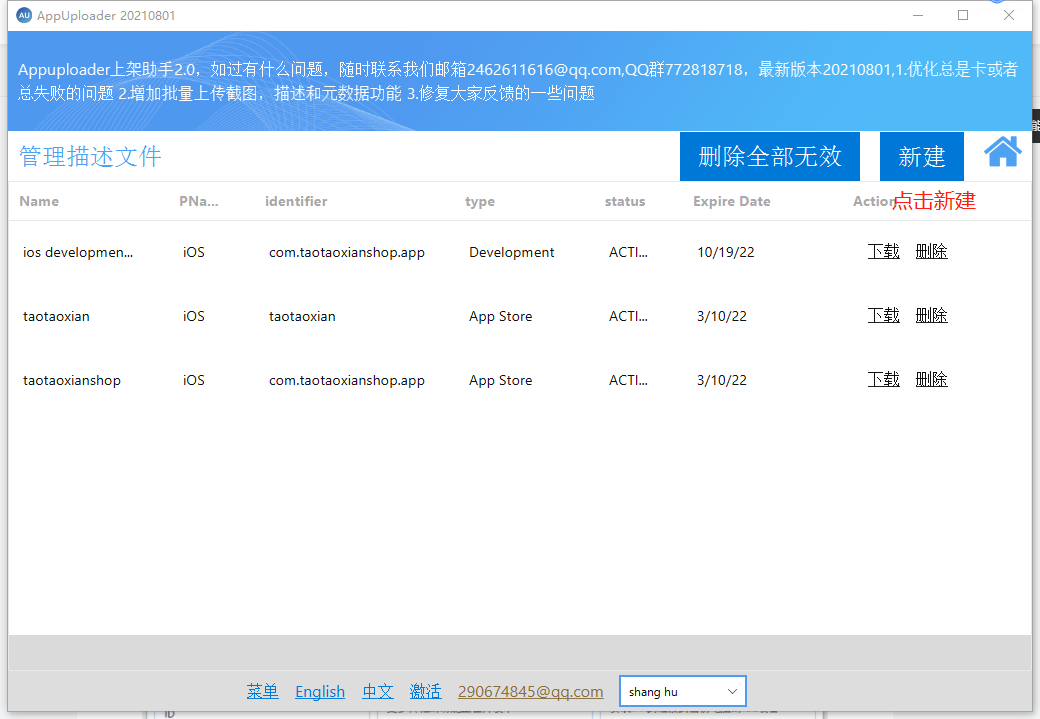The image size is (1040, 719).
Task: Click the Name column header
Action: tap(39, 201)
